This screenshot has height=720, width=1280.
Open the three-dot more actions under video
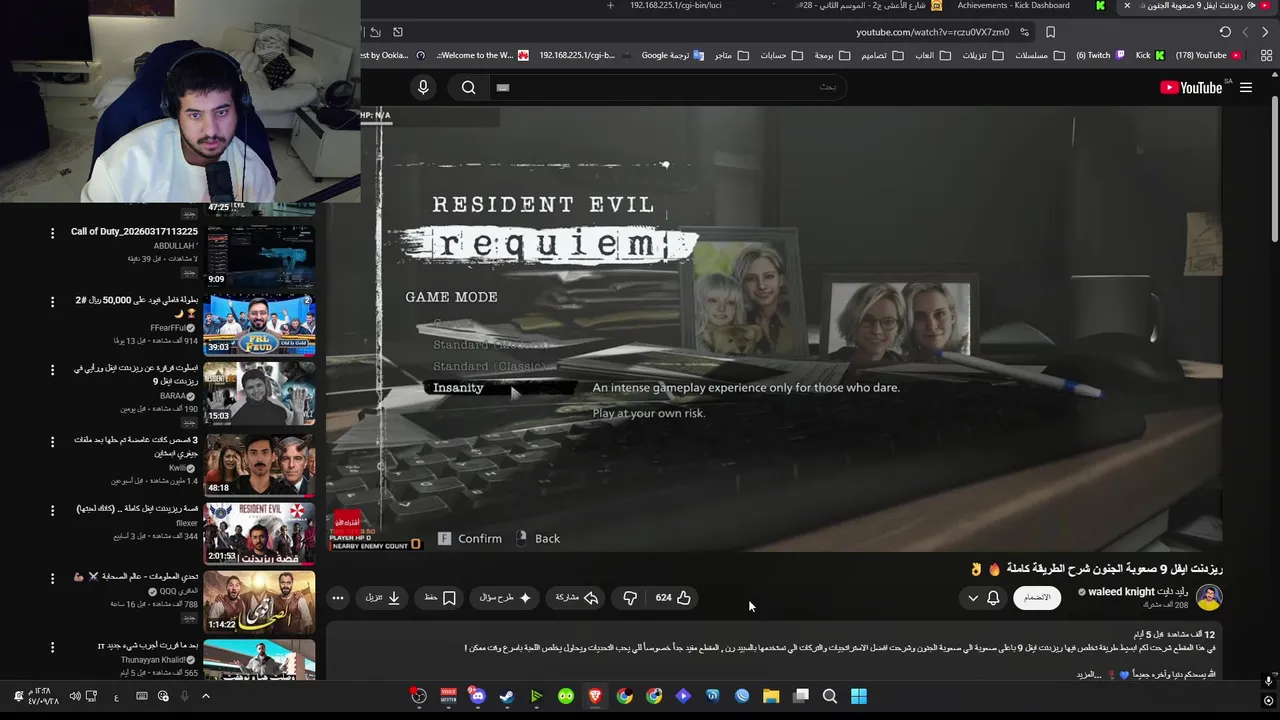point(338,598)
